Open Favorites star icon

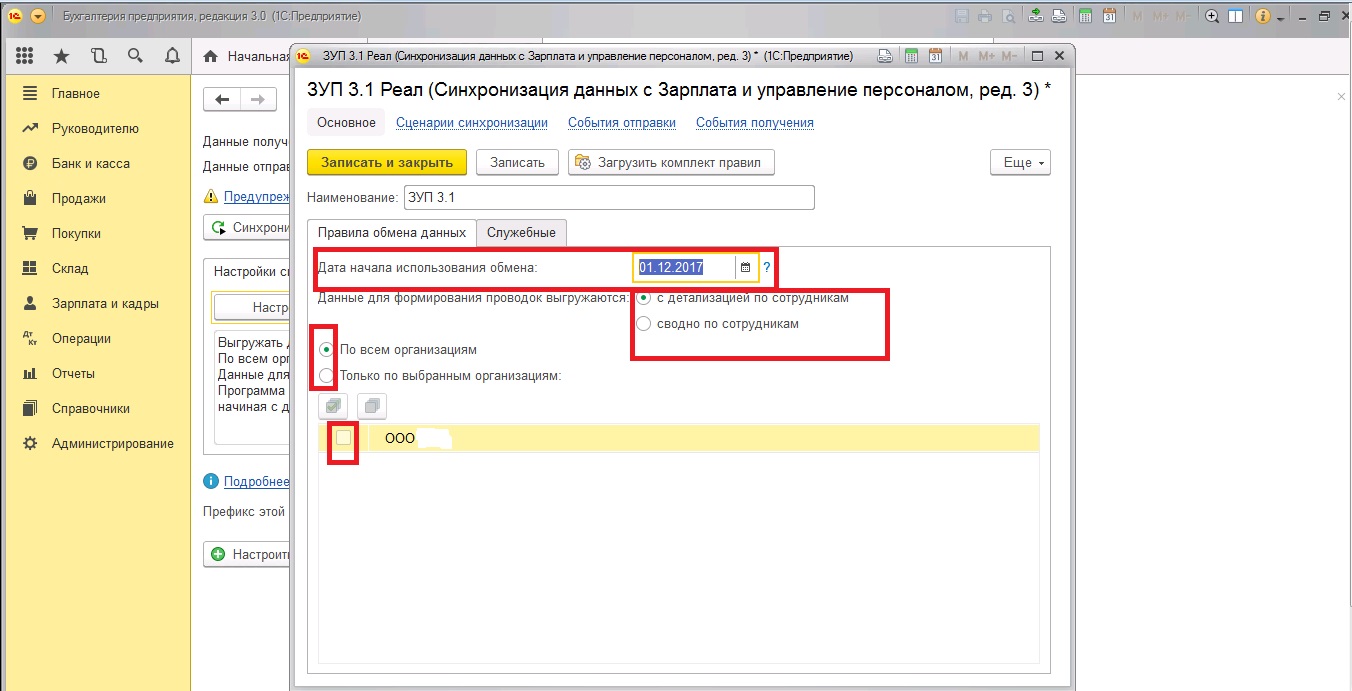point(62,56)
